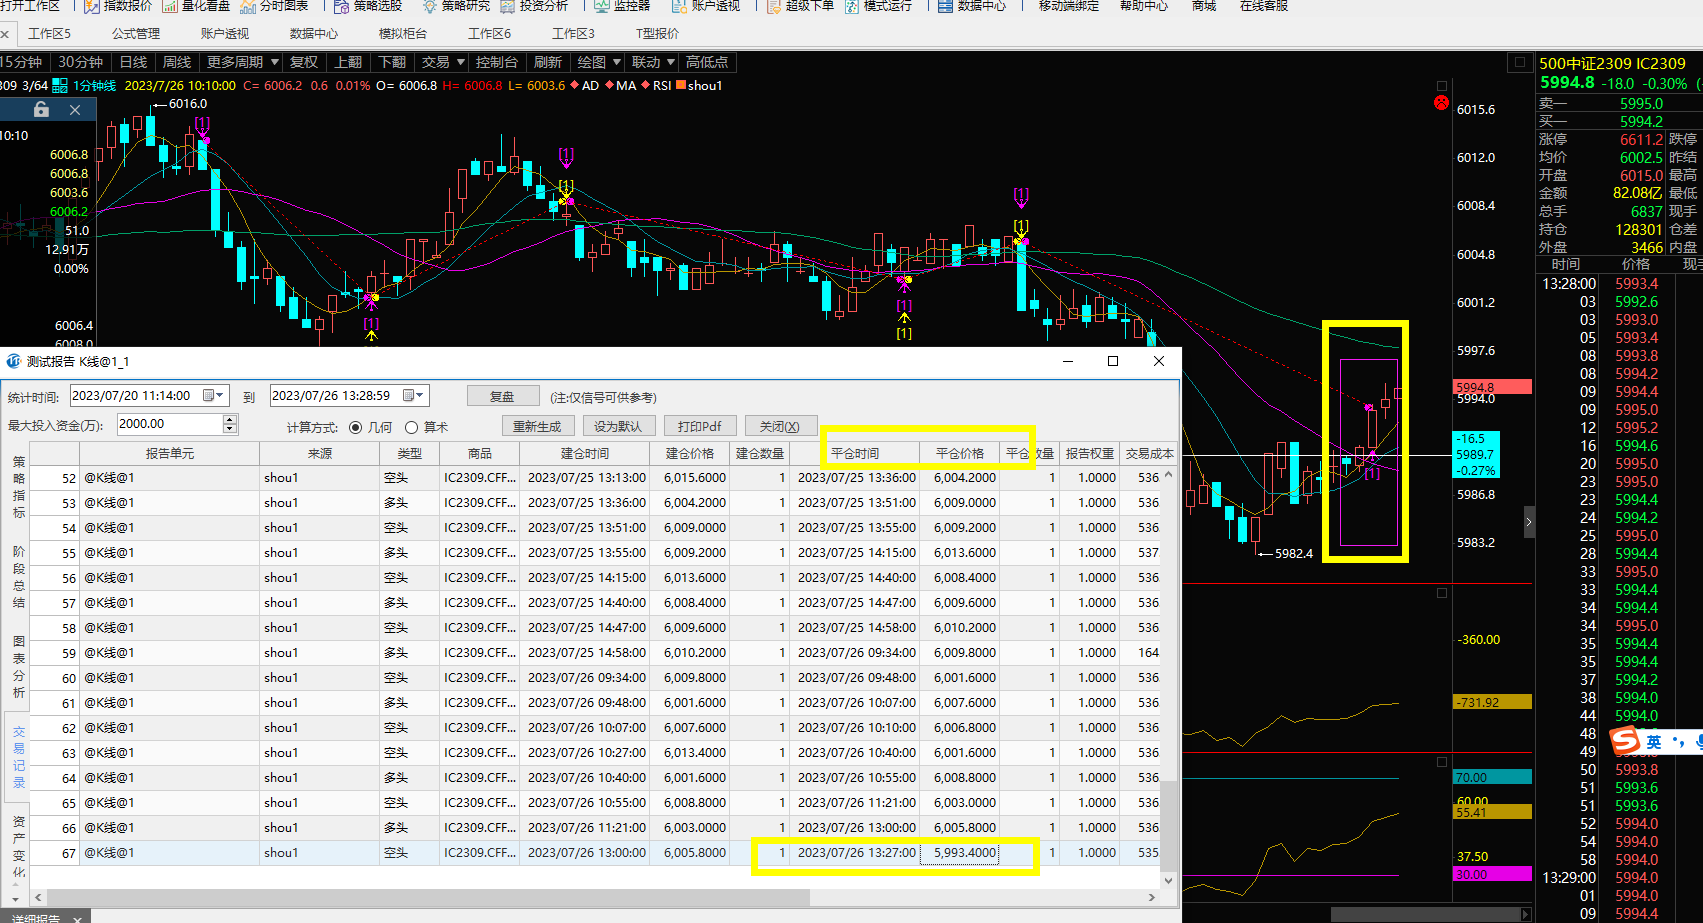Screen dimensions: 1703x923
Task: Click the 高低点 toolbar button
Action: (x=707, y=62)
